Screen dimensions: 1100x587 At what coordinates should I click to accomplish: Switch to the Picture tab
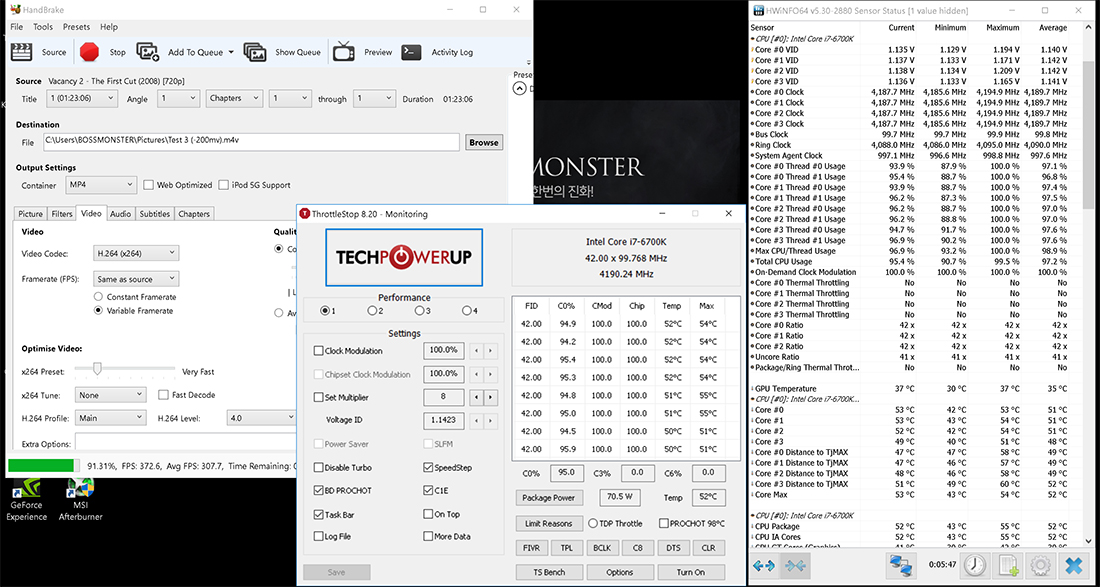[x=30, y=214]
